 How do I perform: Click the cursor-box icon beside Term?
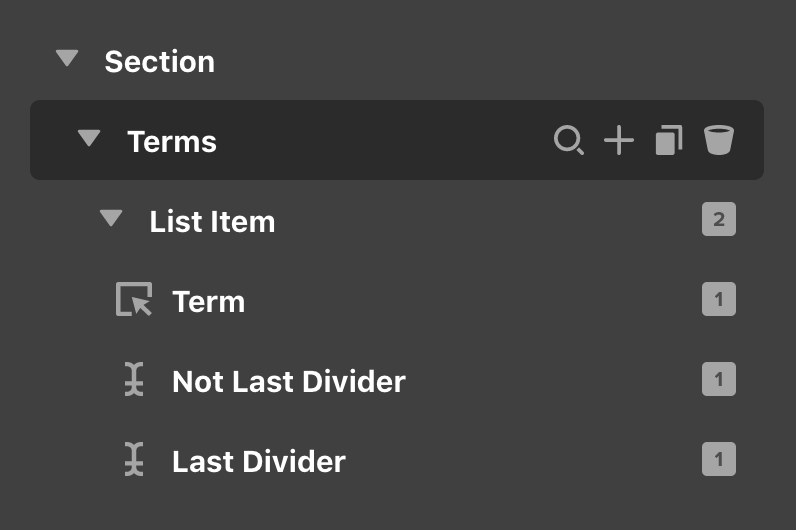click(134, 300)
